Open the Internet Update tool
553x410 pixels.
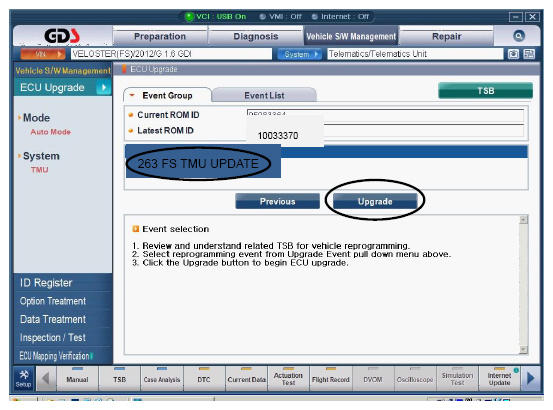click(x=499, y=379)
